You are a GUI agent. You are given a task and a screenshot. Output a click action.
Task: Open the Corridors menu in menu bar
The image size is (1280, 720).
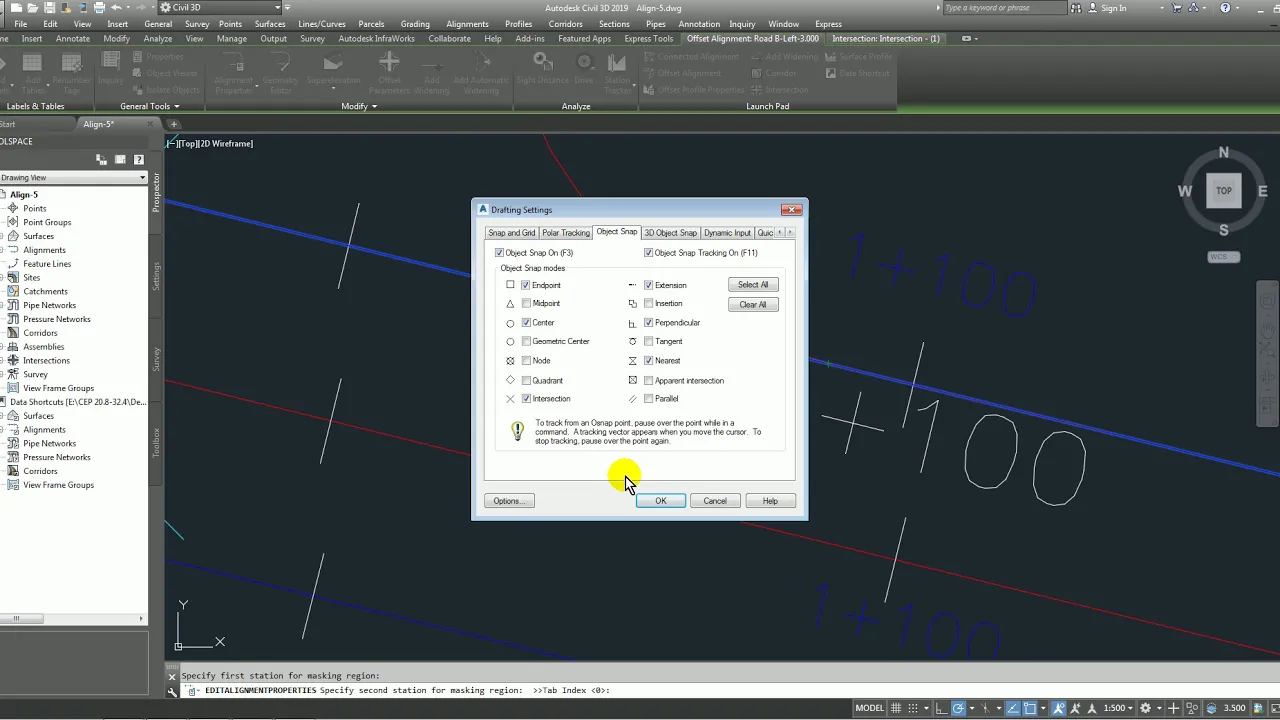565,24
